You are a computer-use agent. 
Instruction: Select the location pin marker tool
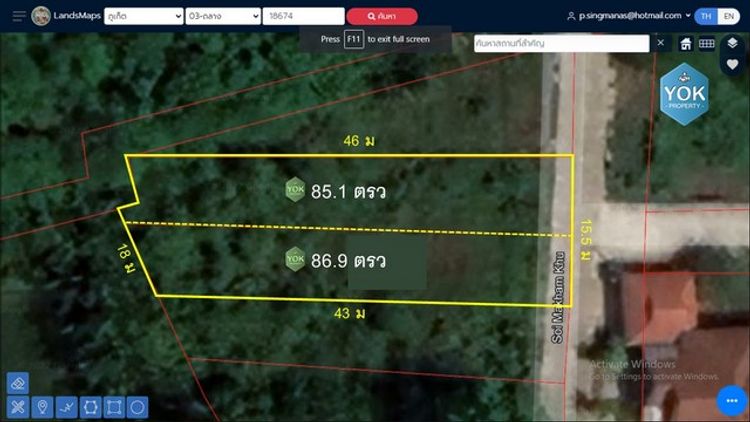click(x=42, y=407)
